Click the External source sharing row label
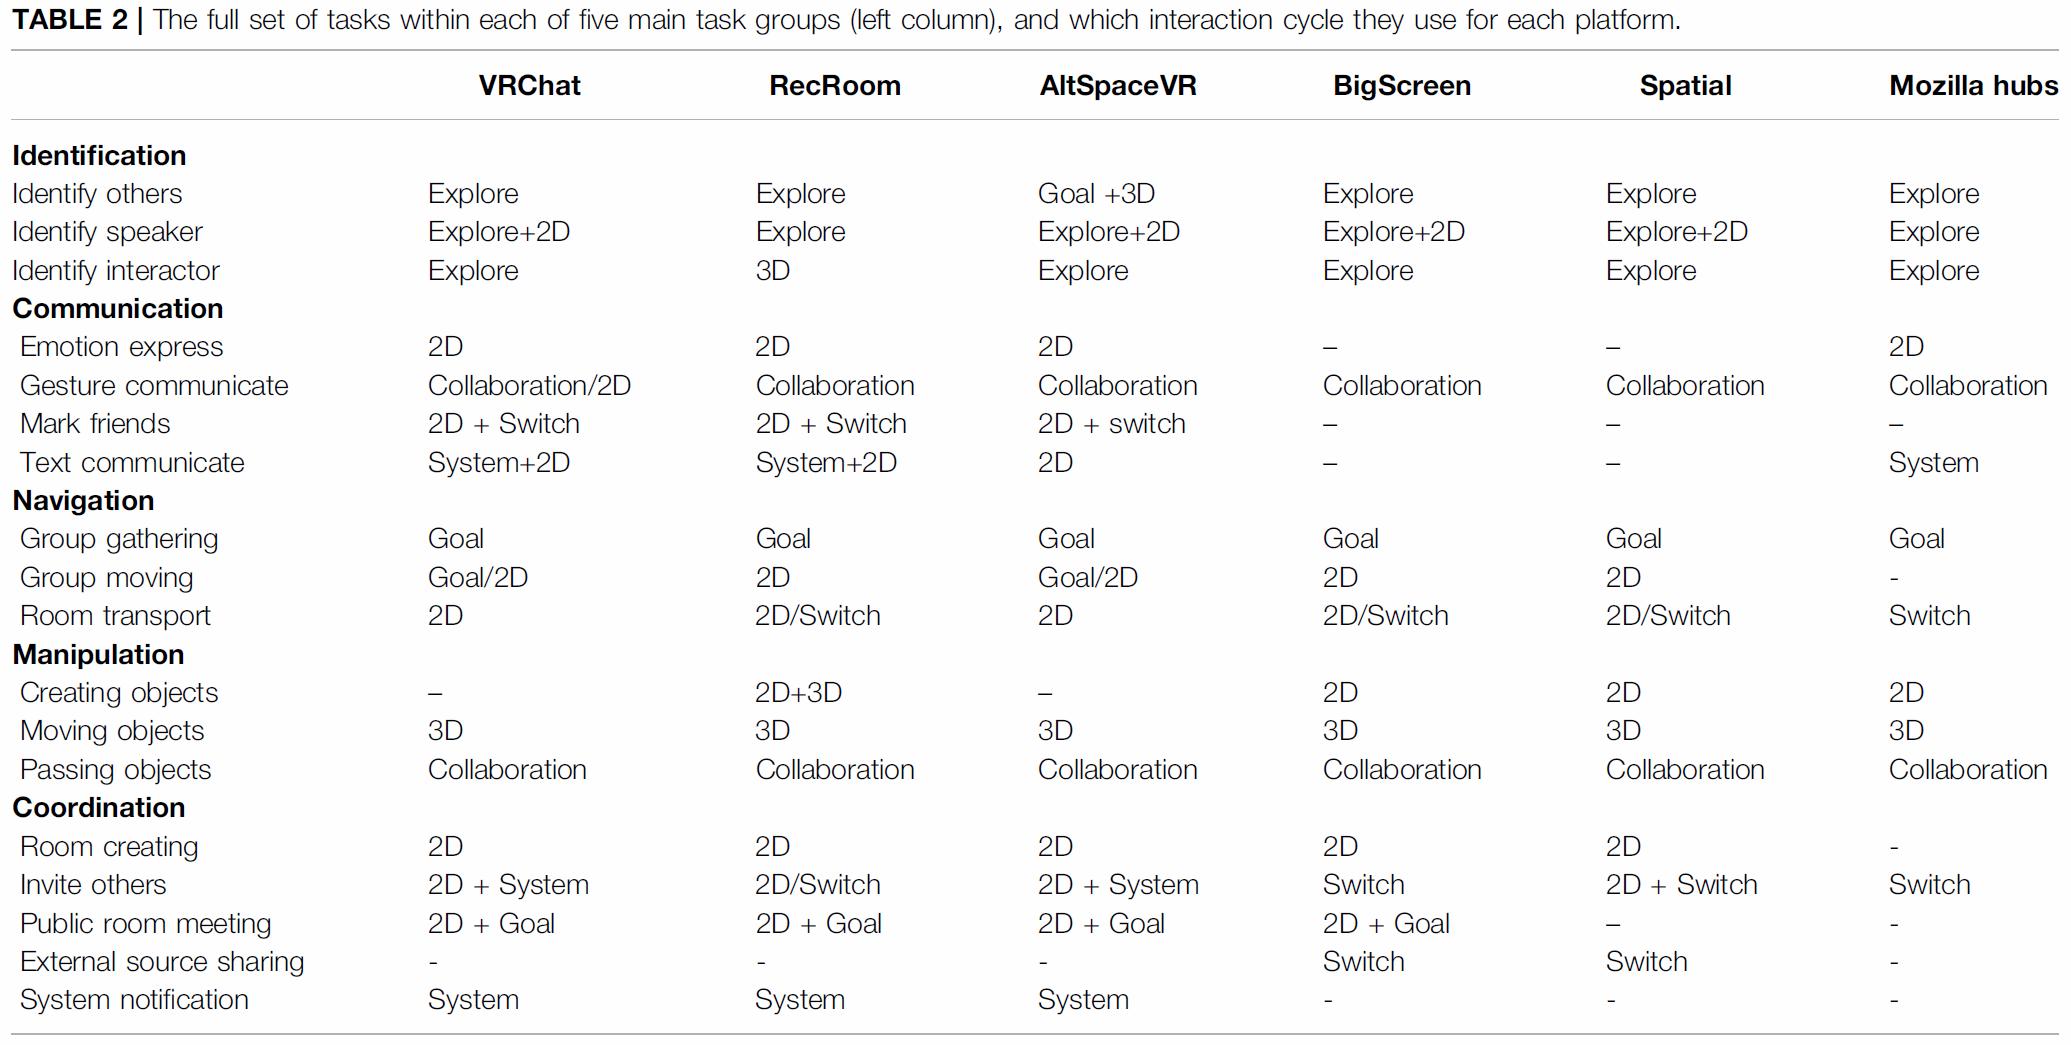This screenshot has width=2071, height=1045. [x=162, y=961]
